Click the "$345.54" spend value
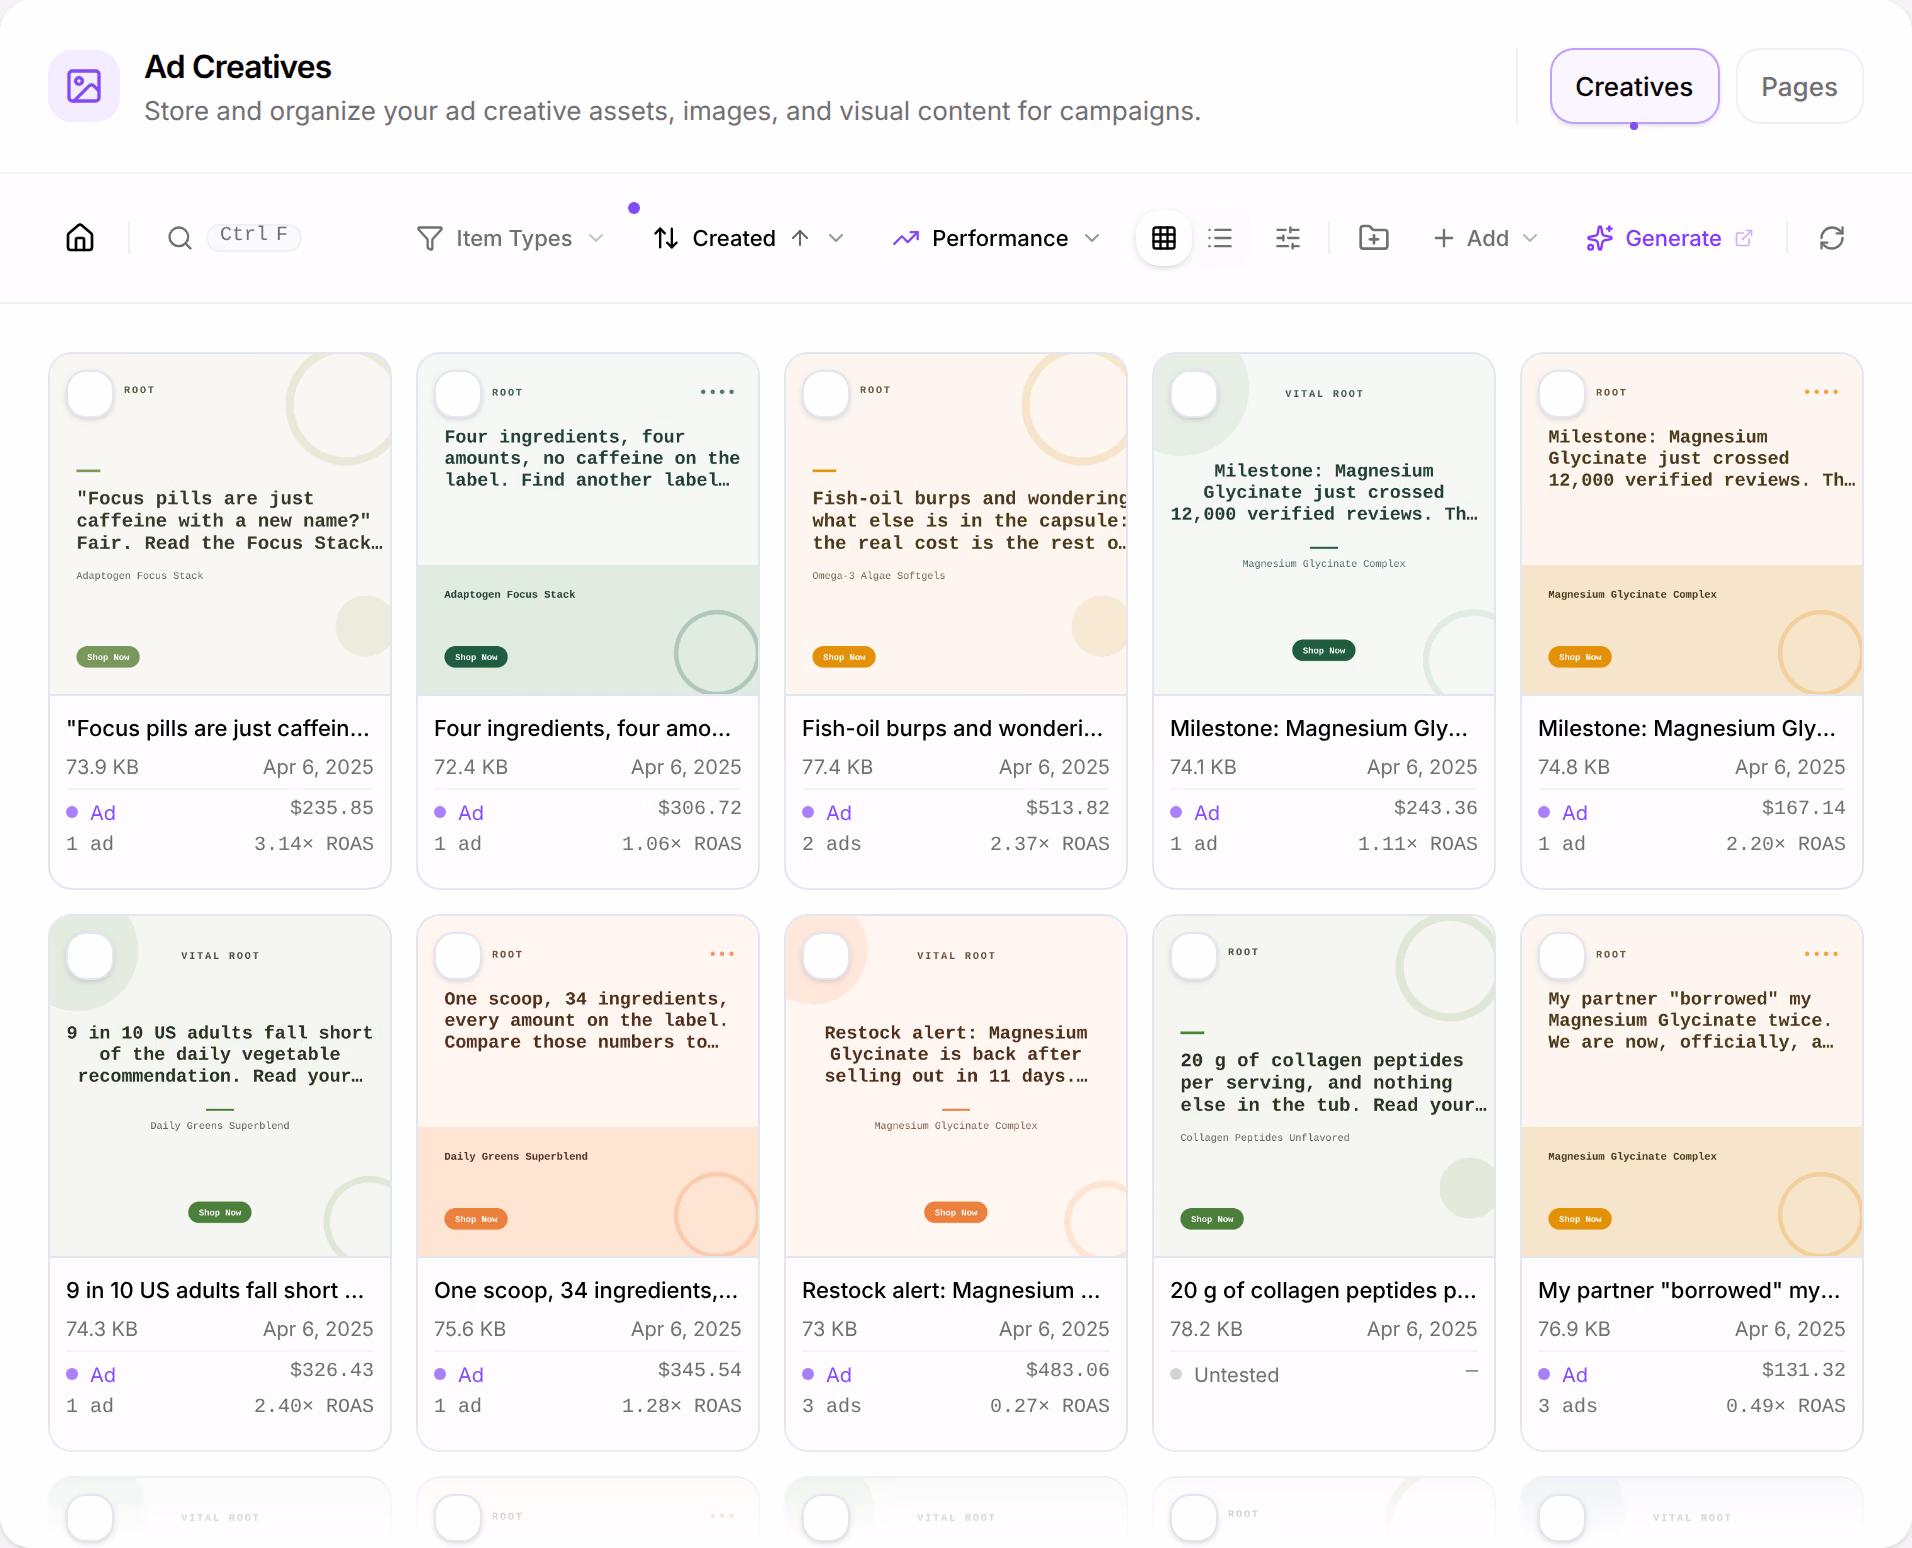The width and height of the screenshot is (1912, 1548). [700, 1370]
